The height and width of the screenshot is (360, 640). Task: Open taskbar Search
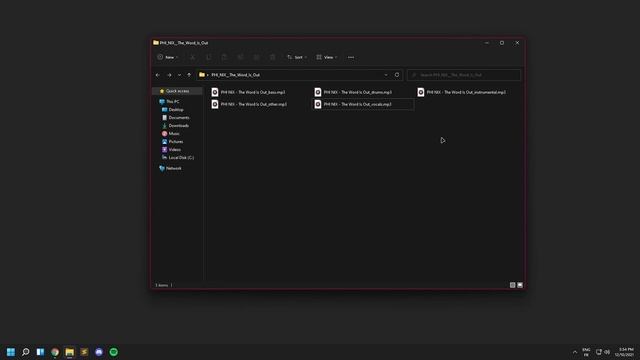[x=26, y=352]
